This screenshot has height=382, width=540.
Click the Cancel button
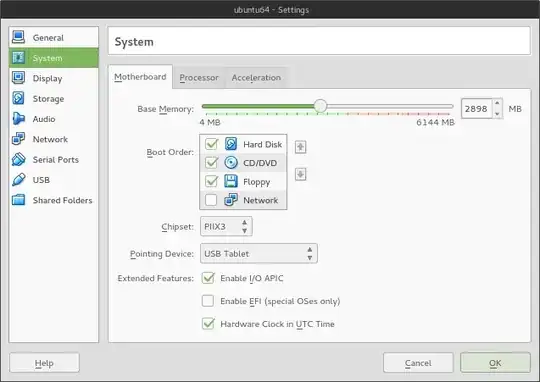pyautogui.click(x=418, y=363)
